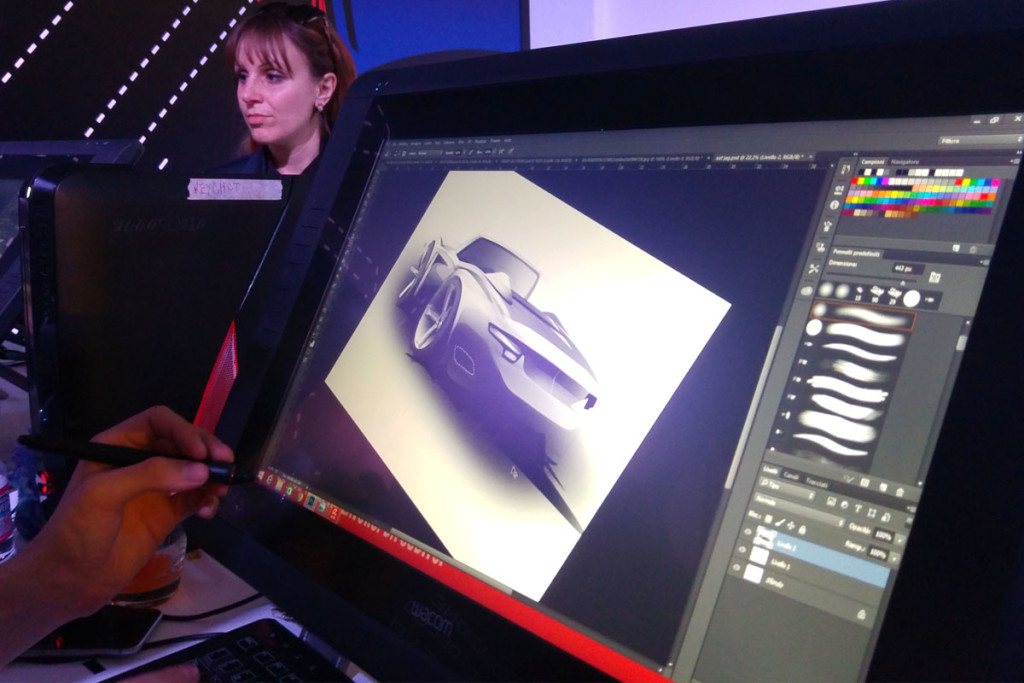Switch to the Livelli tab
This screenshot has height=683, width=1024.
(771, 469)
